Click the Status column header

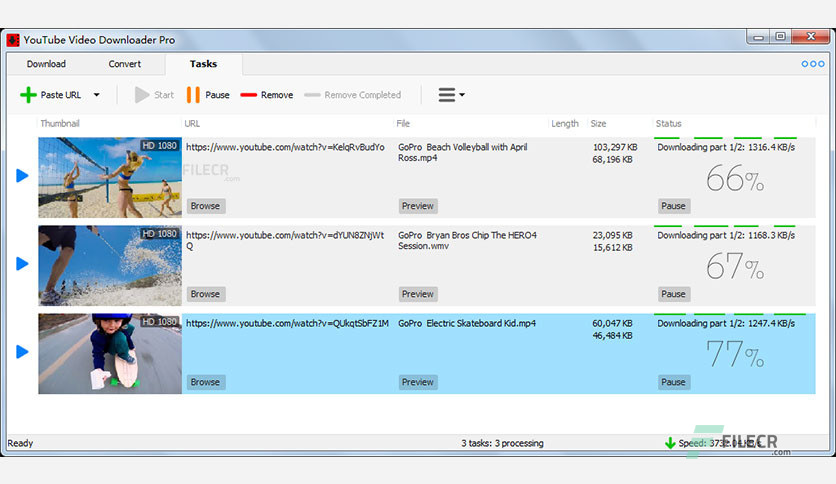click(668, 124)
